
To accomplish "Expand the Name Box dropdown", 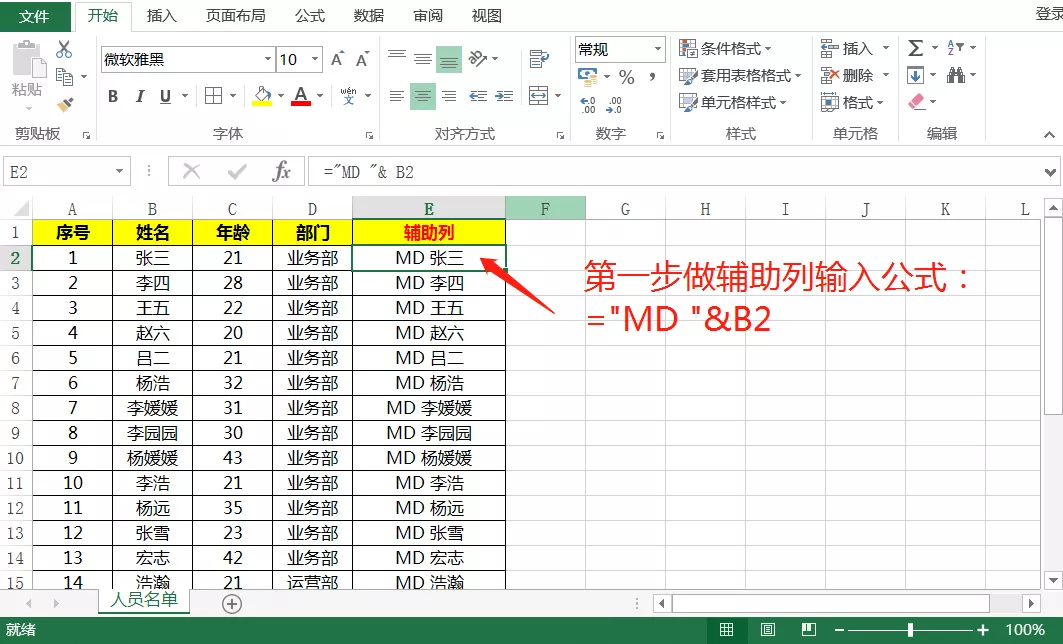I will tap(119, 172).
